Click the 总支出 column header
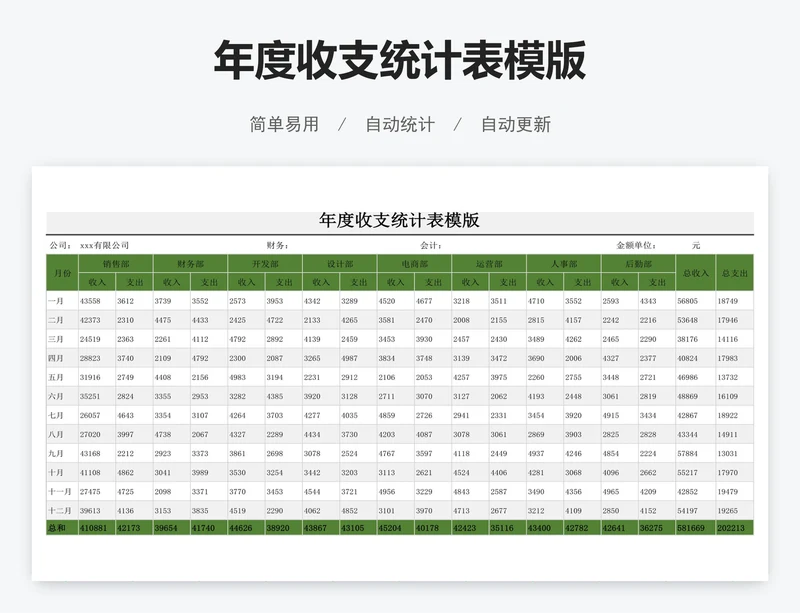Viewport: 800px width, 613px height. click(735, 273)
